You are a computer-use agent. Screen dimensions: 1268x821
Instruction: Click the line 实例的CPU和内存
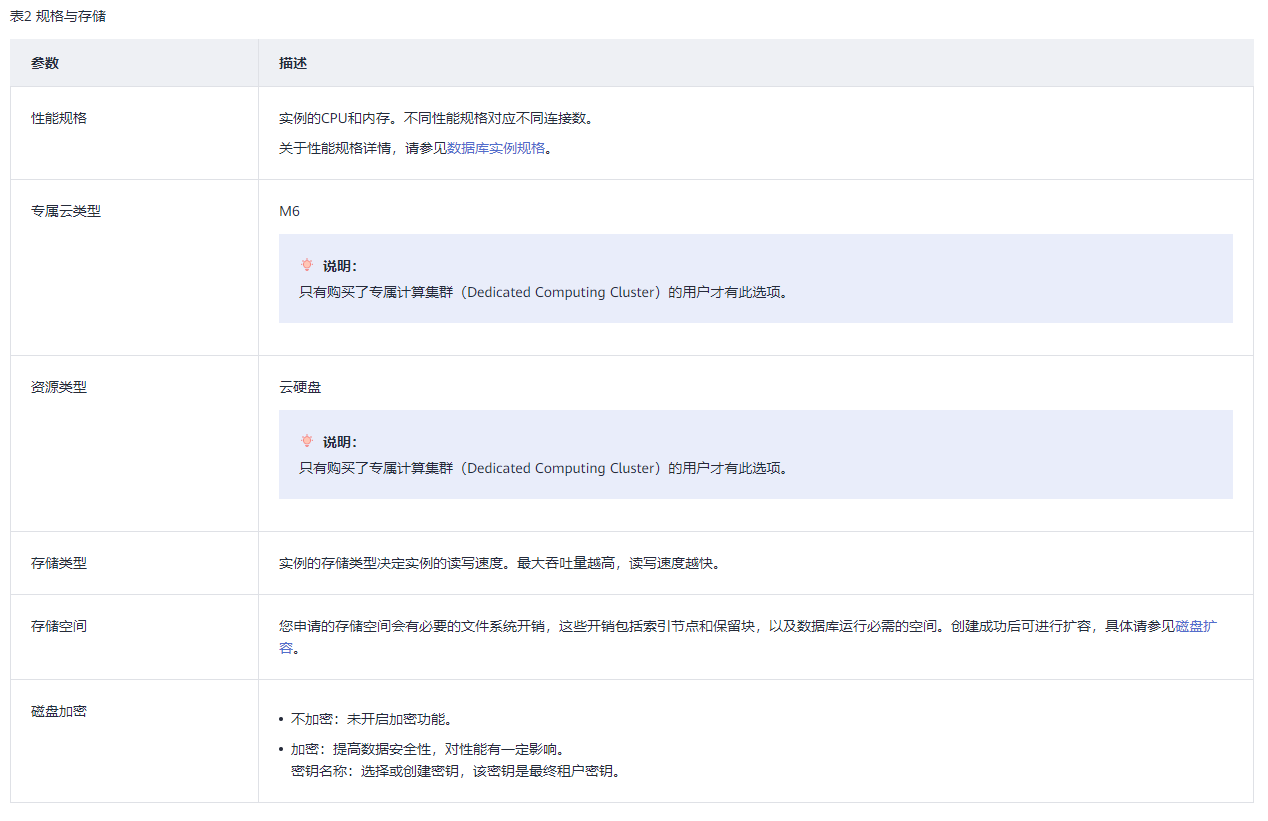coord(437,118)
